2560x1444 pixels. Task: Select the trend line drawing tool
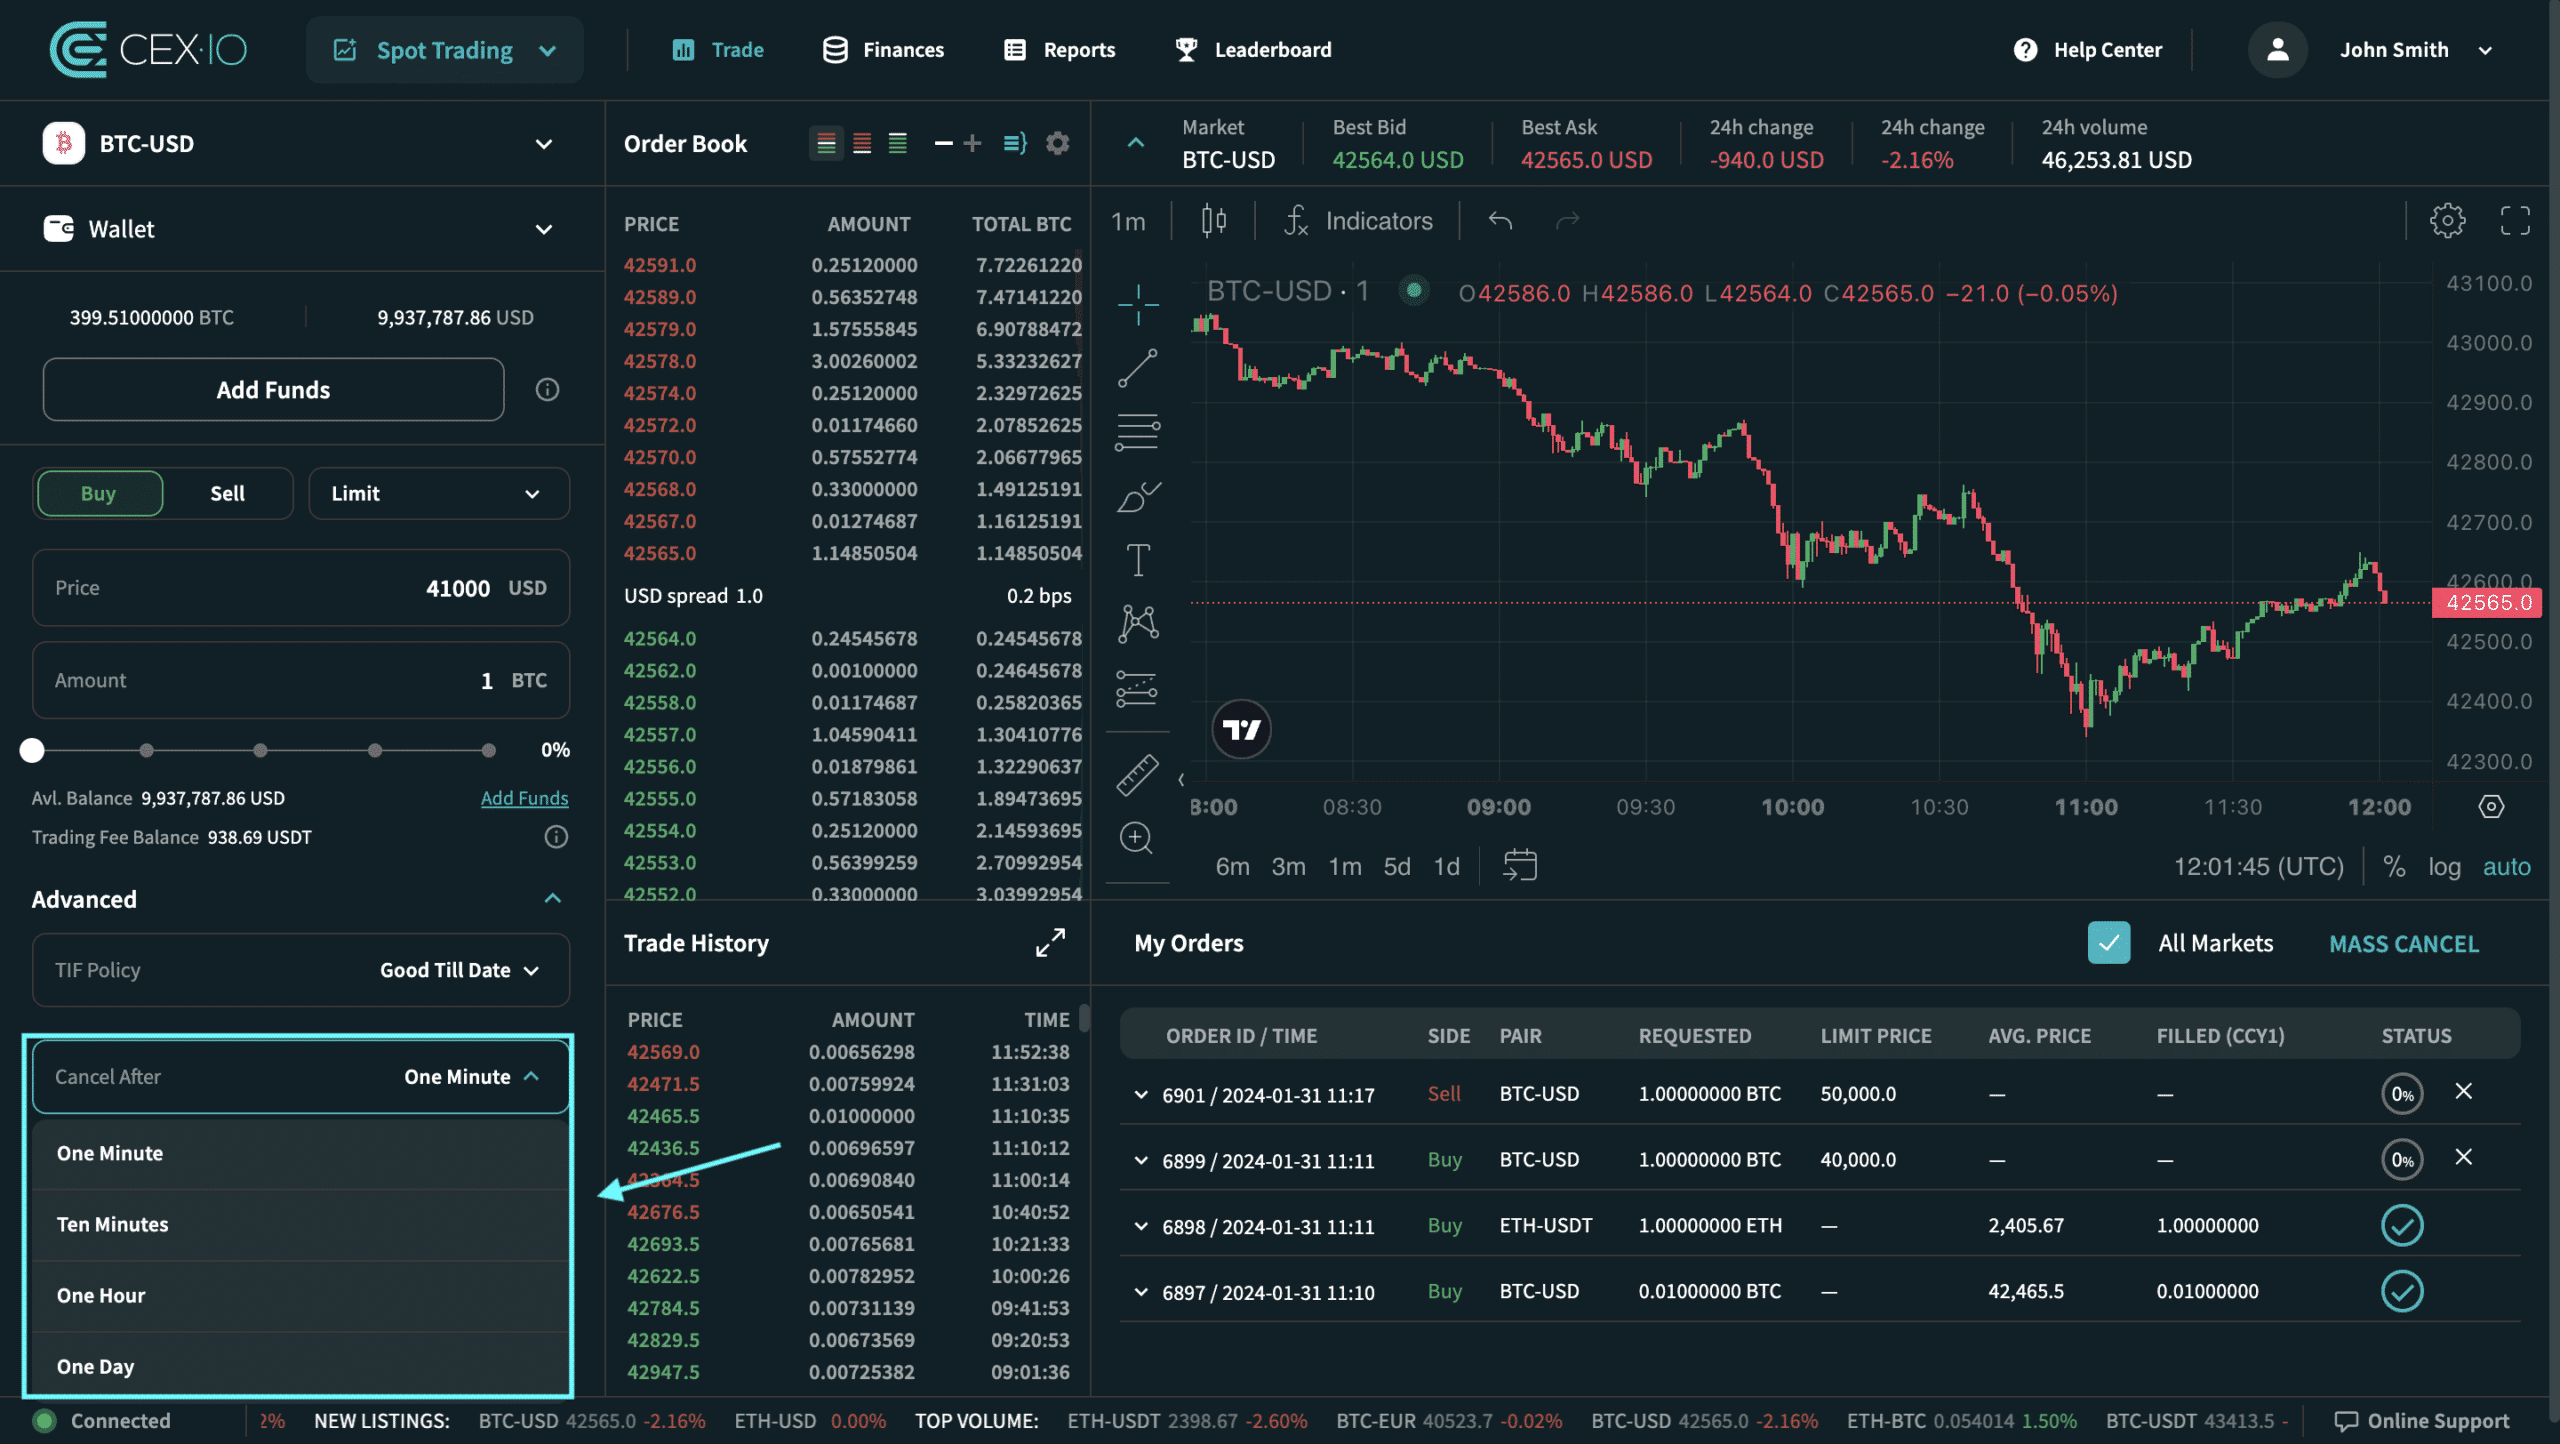[x=1138, y=368]
